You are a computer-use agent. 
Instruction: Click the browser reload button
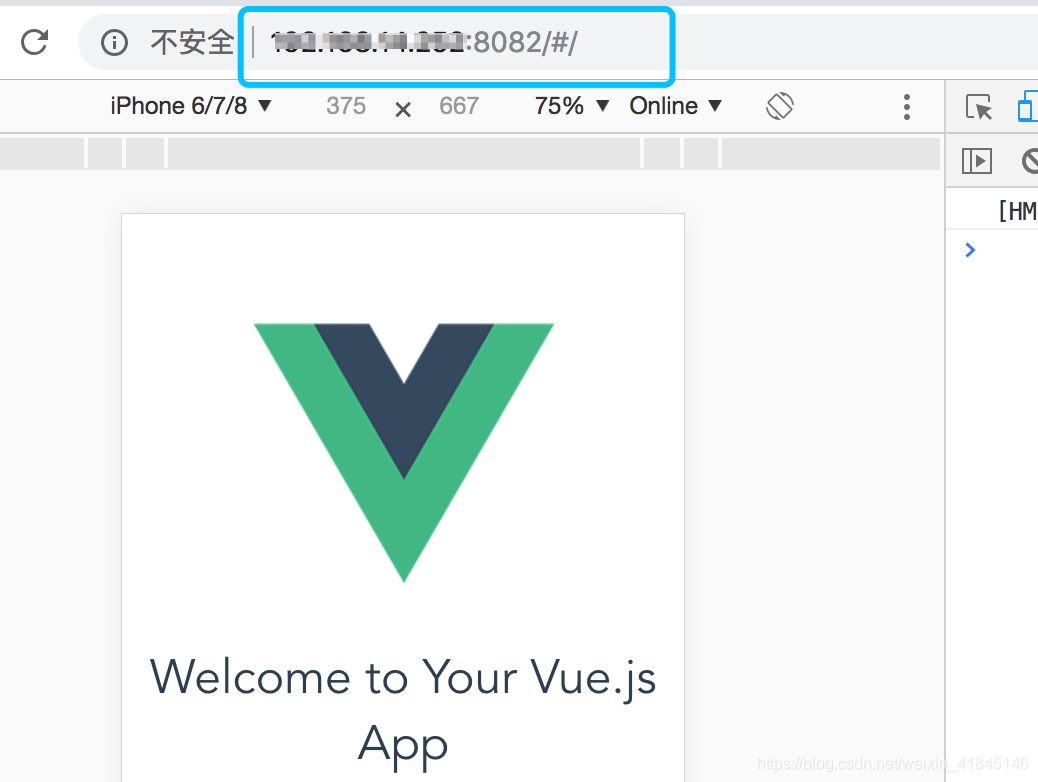tap(35, 42)
